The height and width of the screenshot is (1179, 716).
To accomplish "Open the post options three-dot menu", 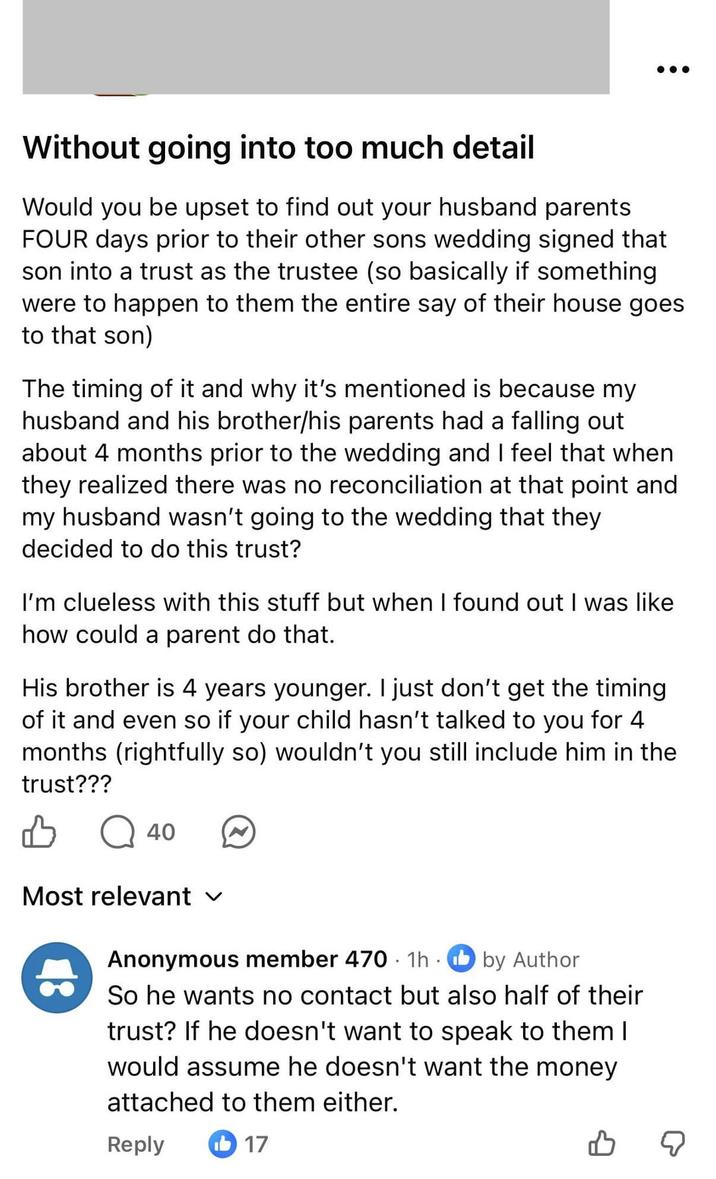I will tap(673, 69).
